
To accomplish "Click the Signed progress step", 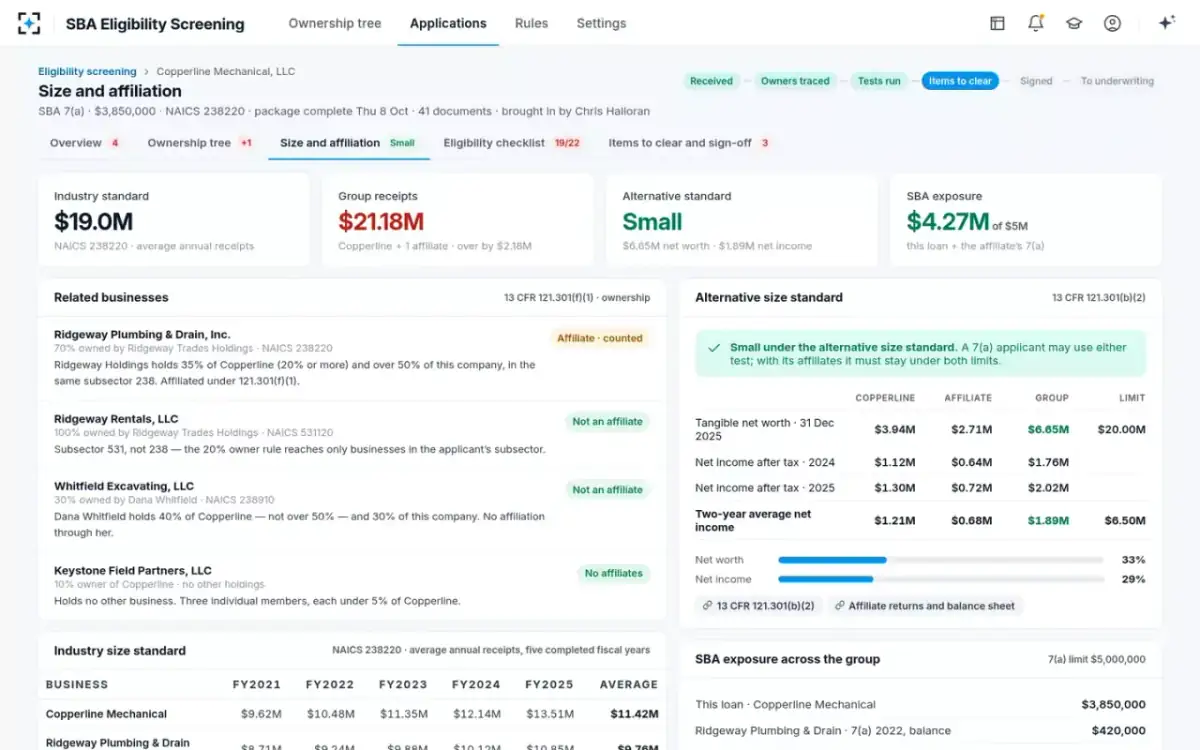I will [x=1036, y=81].
